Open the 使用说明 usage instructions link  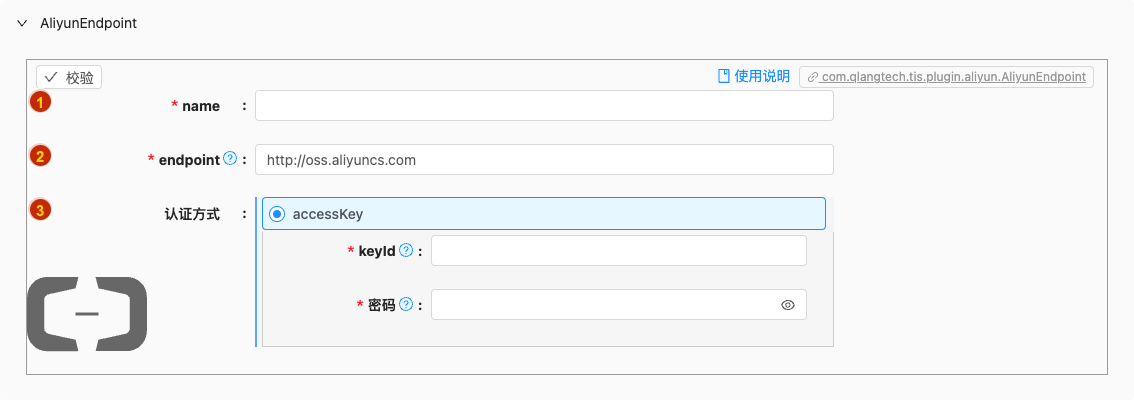coord(762,77)
